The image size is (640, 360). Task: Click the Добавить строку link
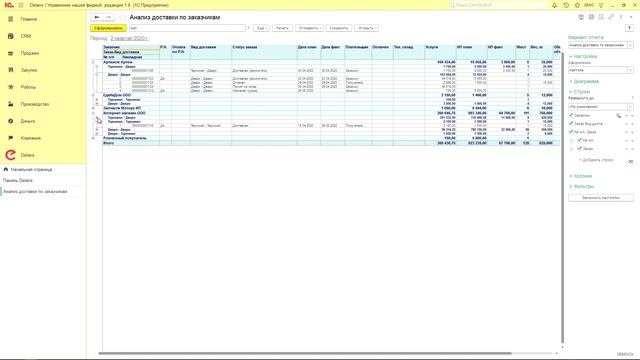tap(597, 160)
